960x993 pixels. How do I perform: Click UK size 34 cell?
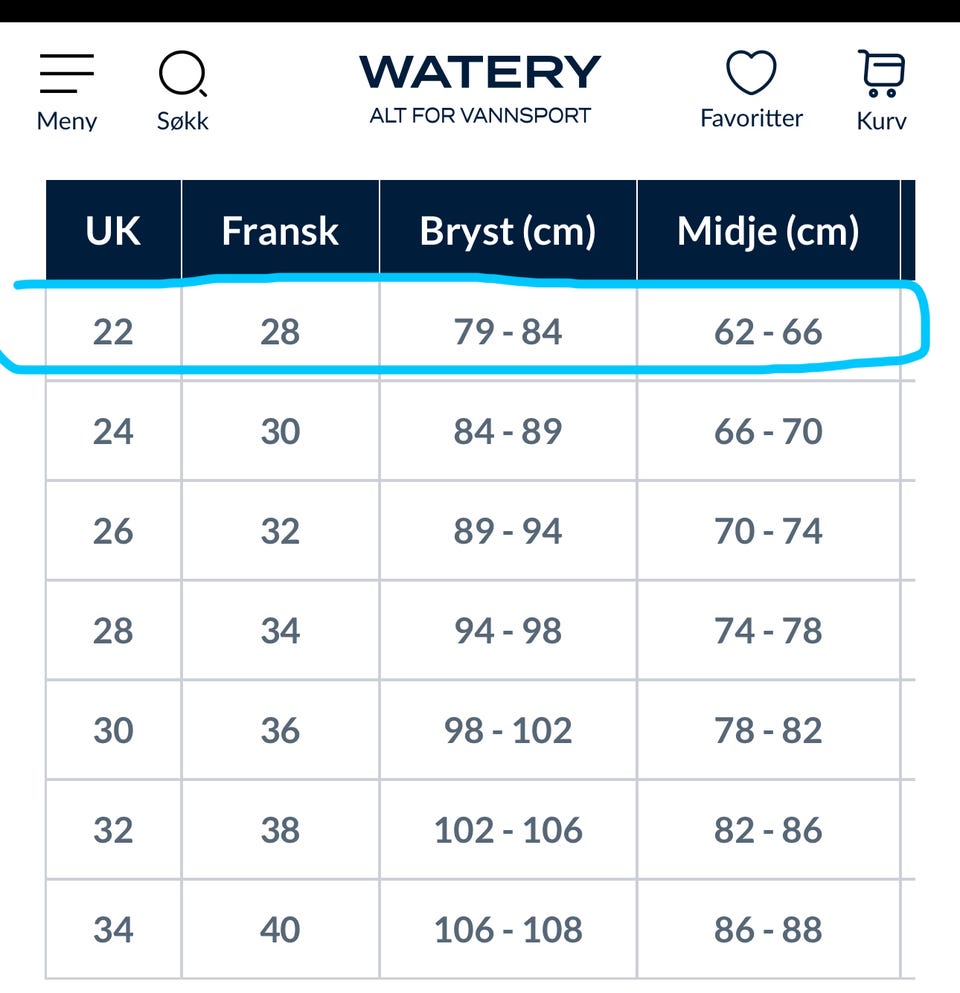point(113,930)
